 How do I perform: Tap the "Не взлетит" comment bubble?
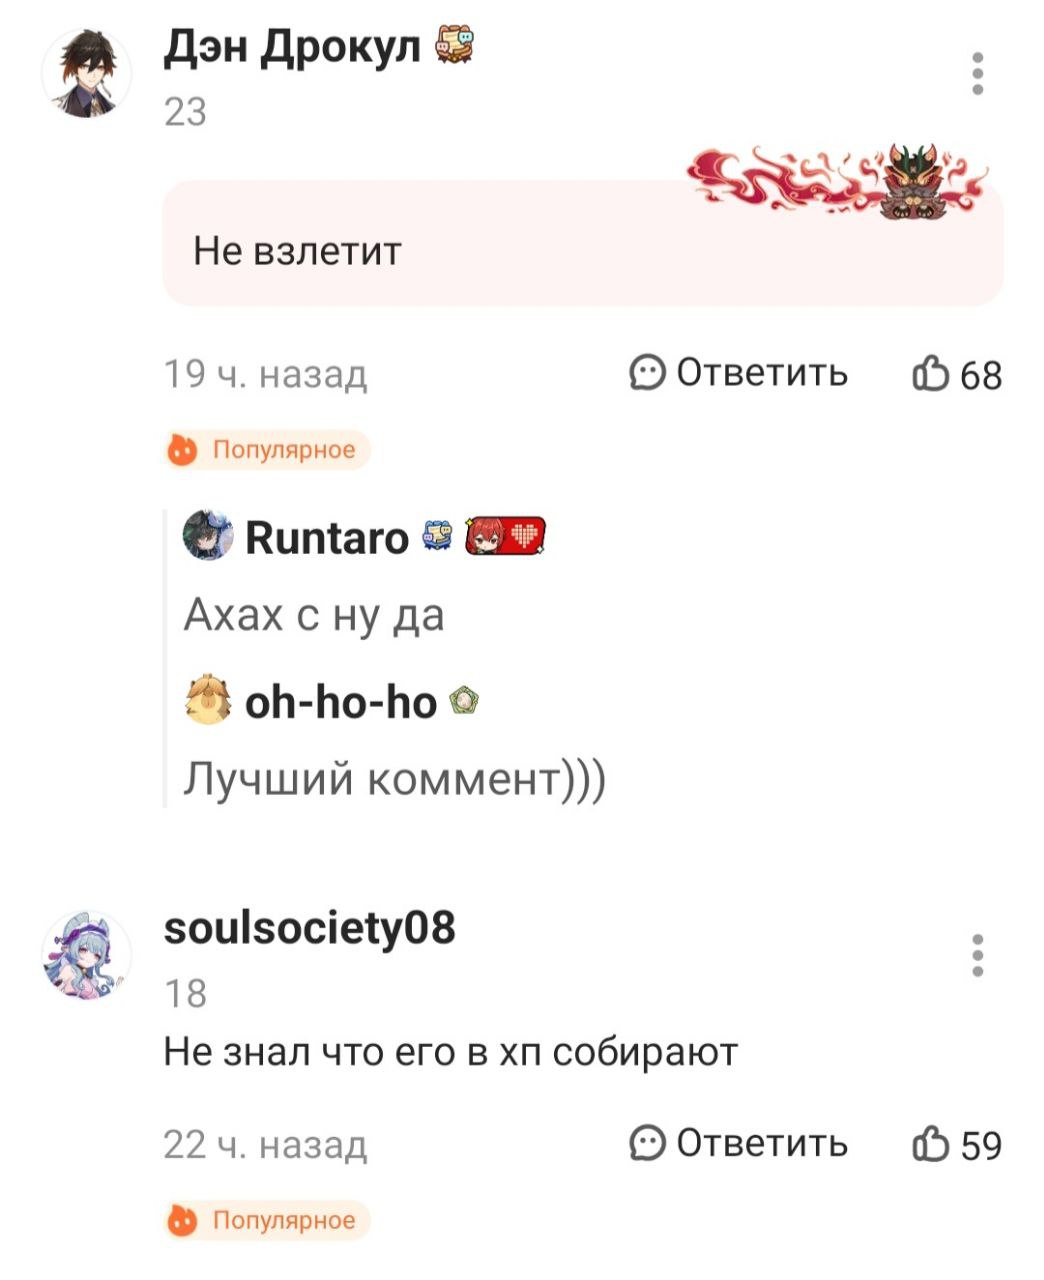point(583,243)
